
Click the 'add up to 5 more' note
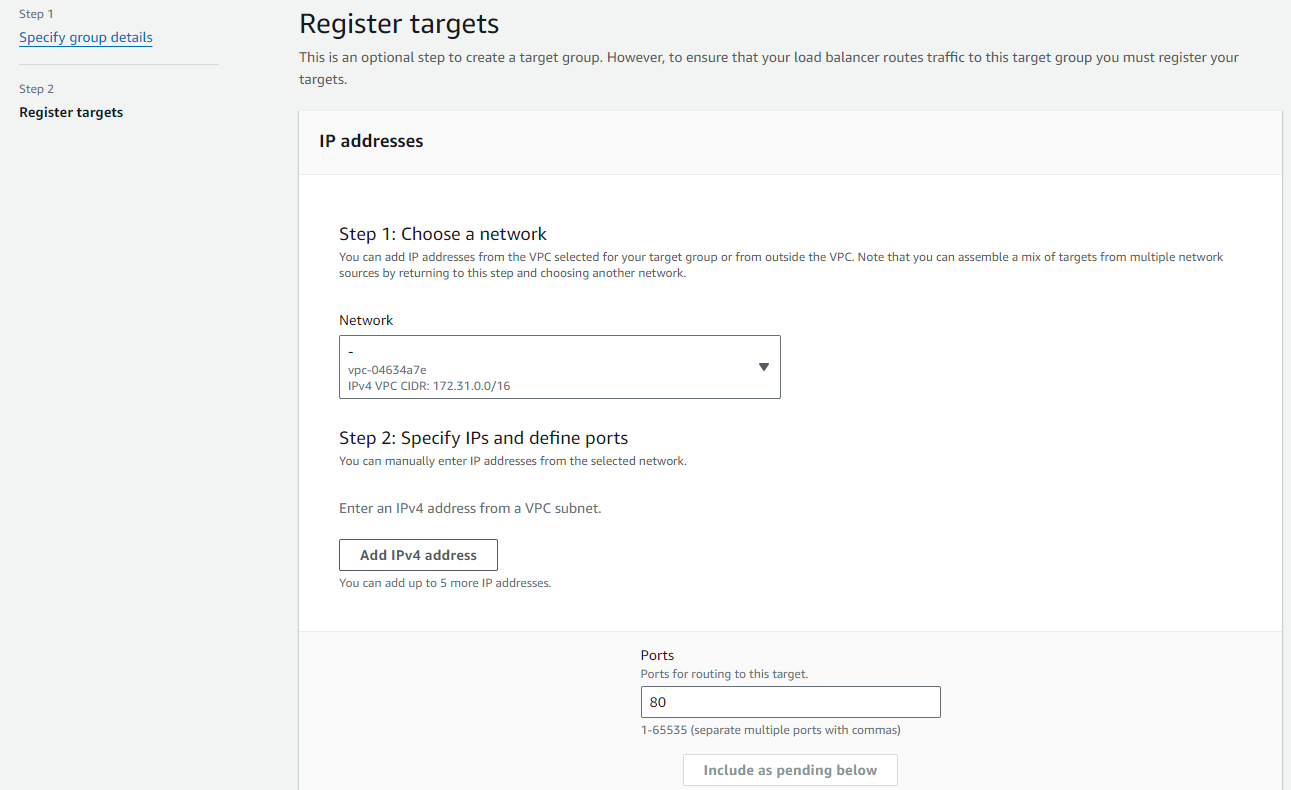click(x=445, y=583)
